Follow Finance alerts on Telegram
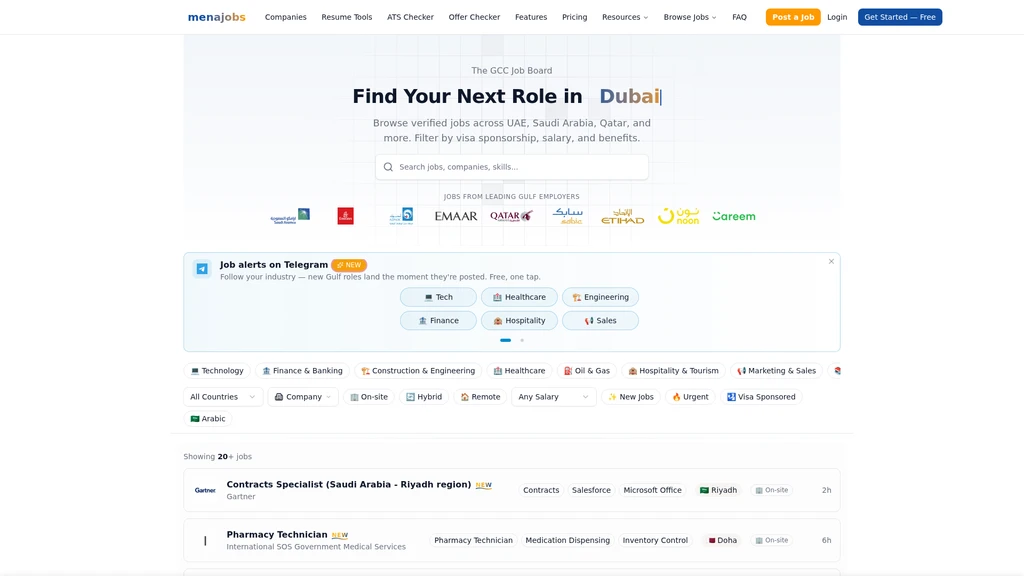The width and height of the screenshot is (1024, 576). click(x=438, y=321)
